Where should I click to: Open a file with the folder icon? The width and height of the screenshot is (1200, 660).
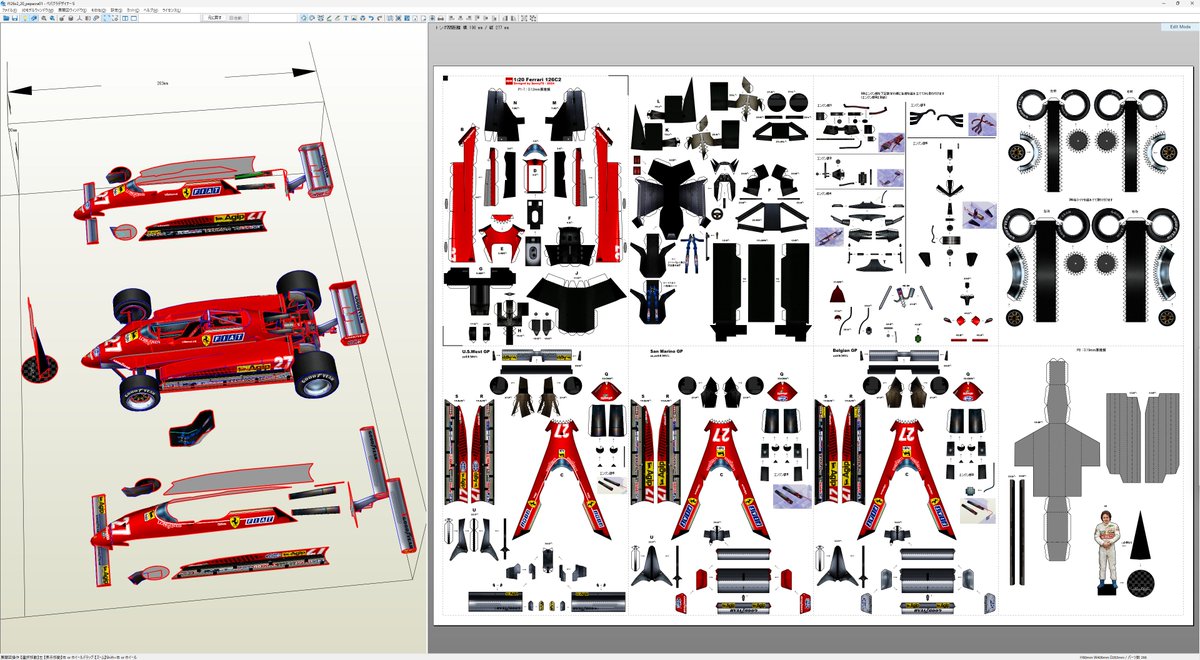tap(6, 18)
